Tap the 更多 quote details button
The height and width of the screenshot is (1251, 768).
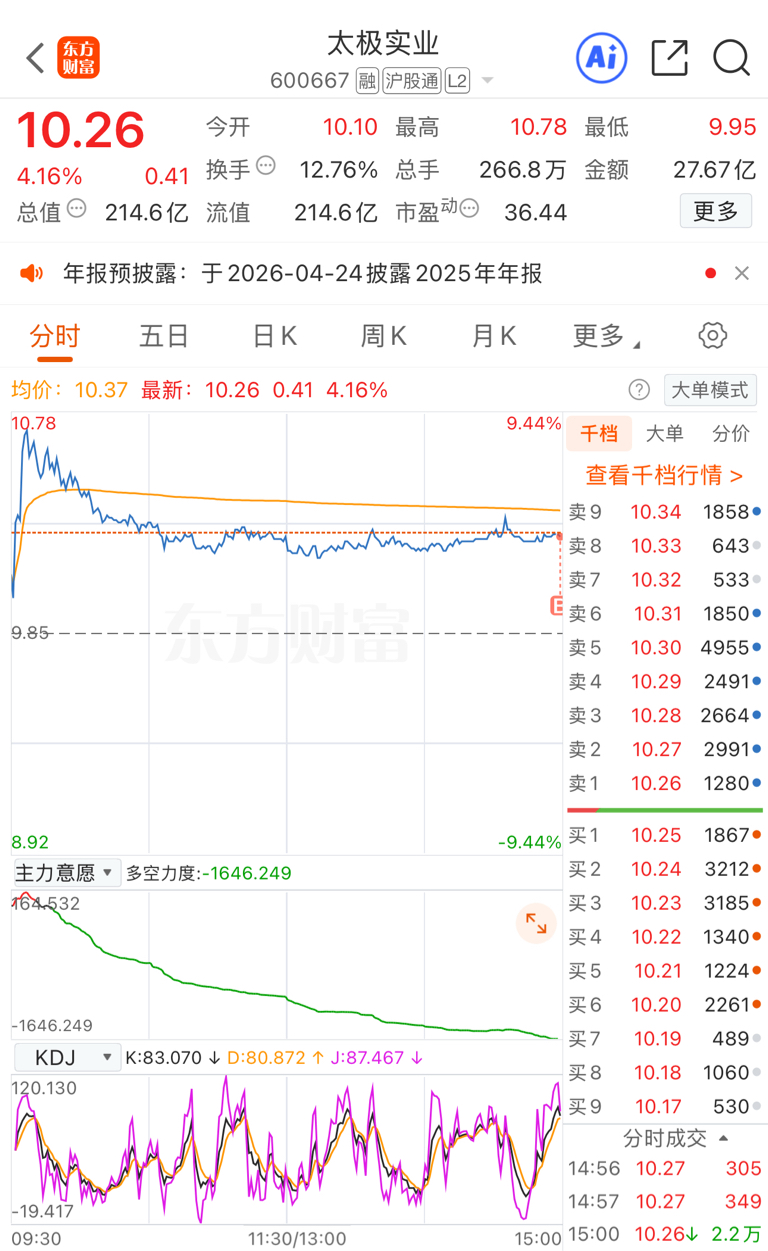click(715, 211)
